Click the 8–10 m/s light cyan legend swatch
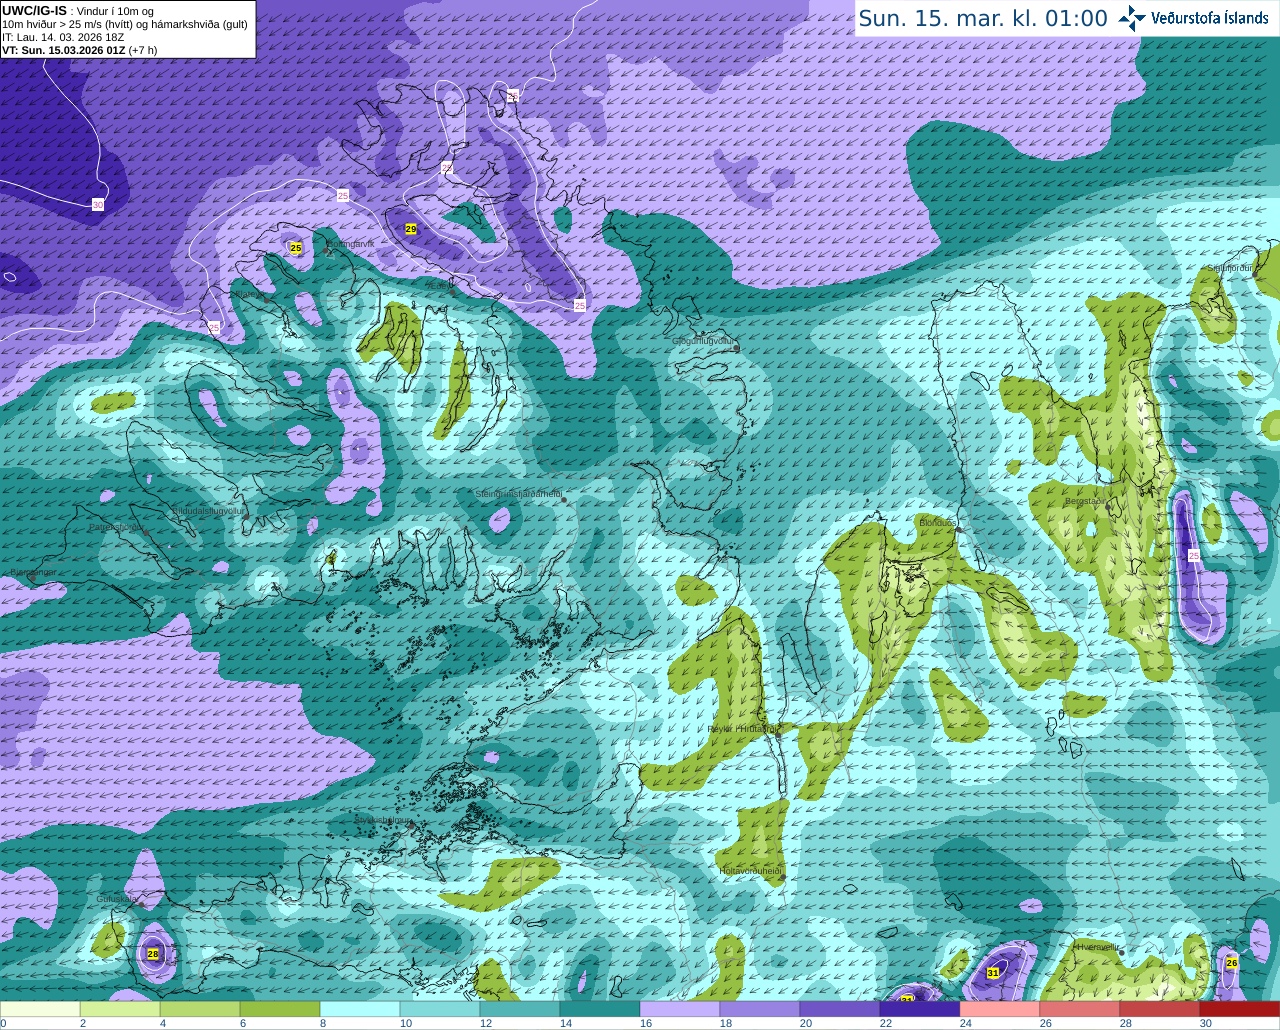Image resolution: width=1280 pixels, height=1030 pixels. tap(360, 1009)
